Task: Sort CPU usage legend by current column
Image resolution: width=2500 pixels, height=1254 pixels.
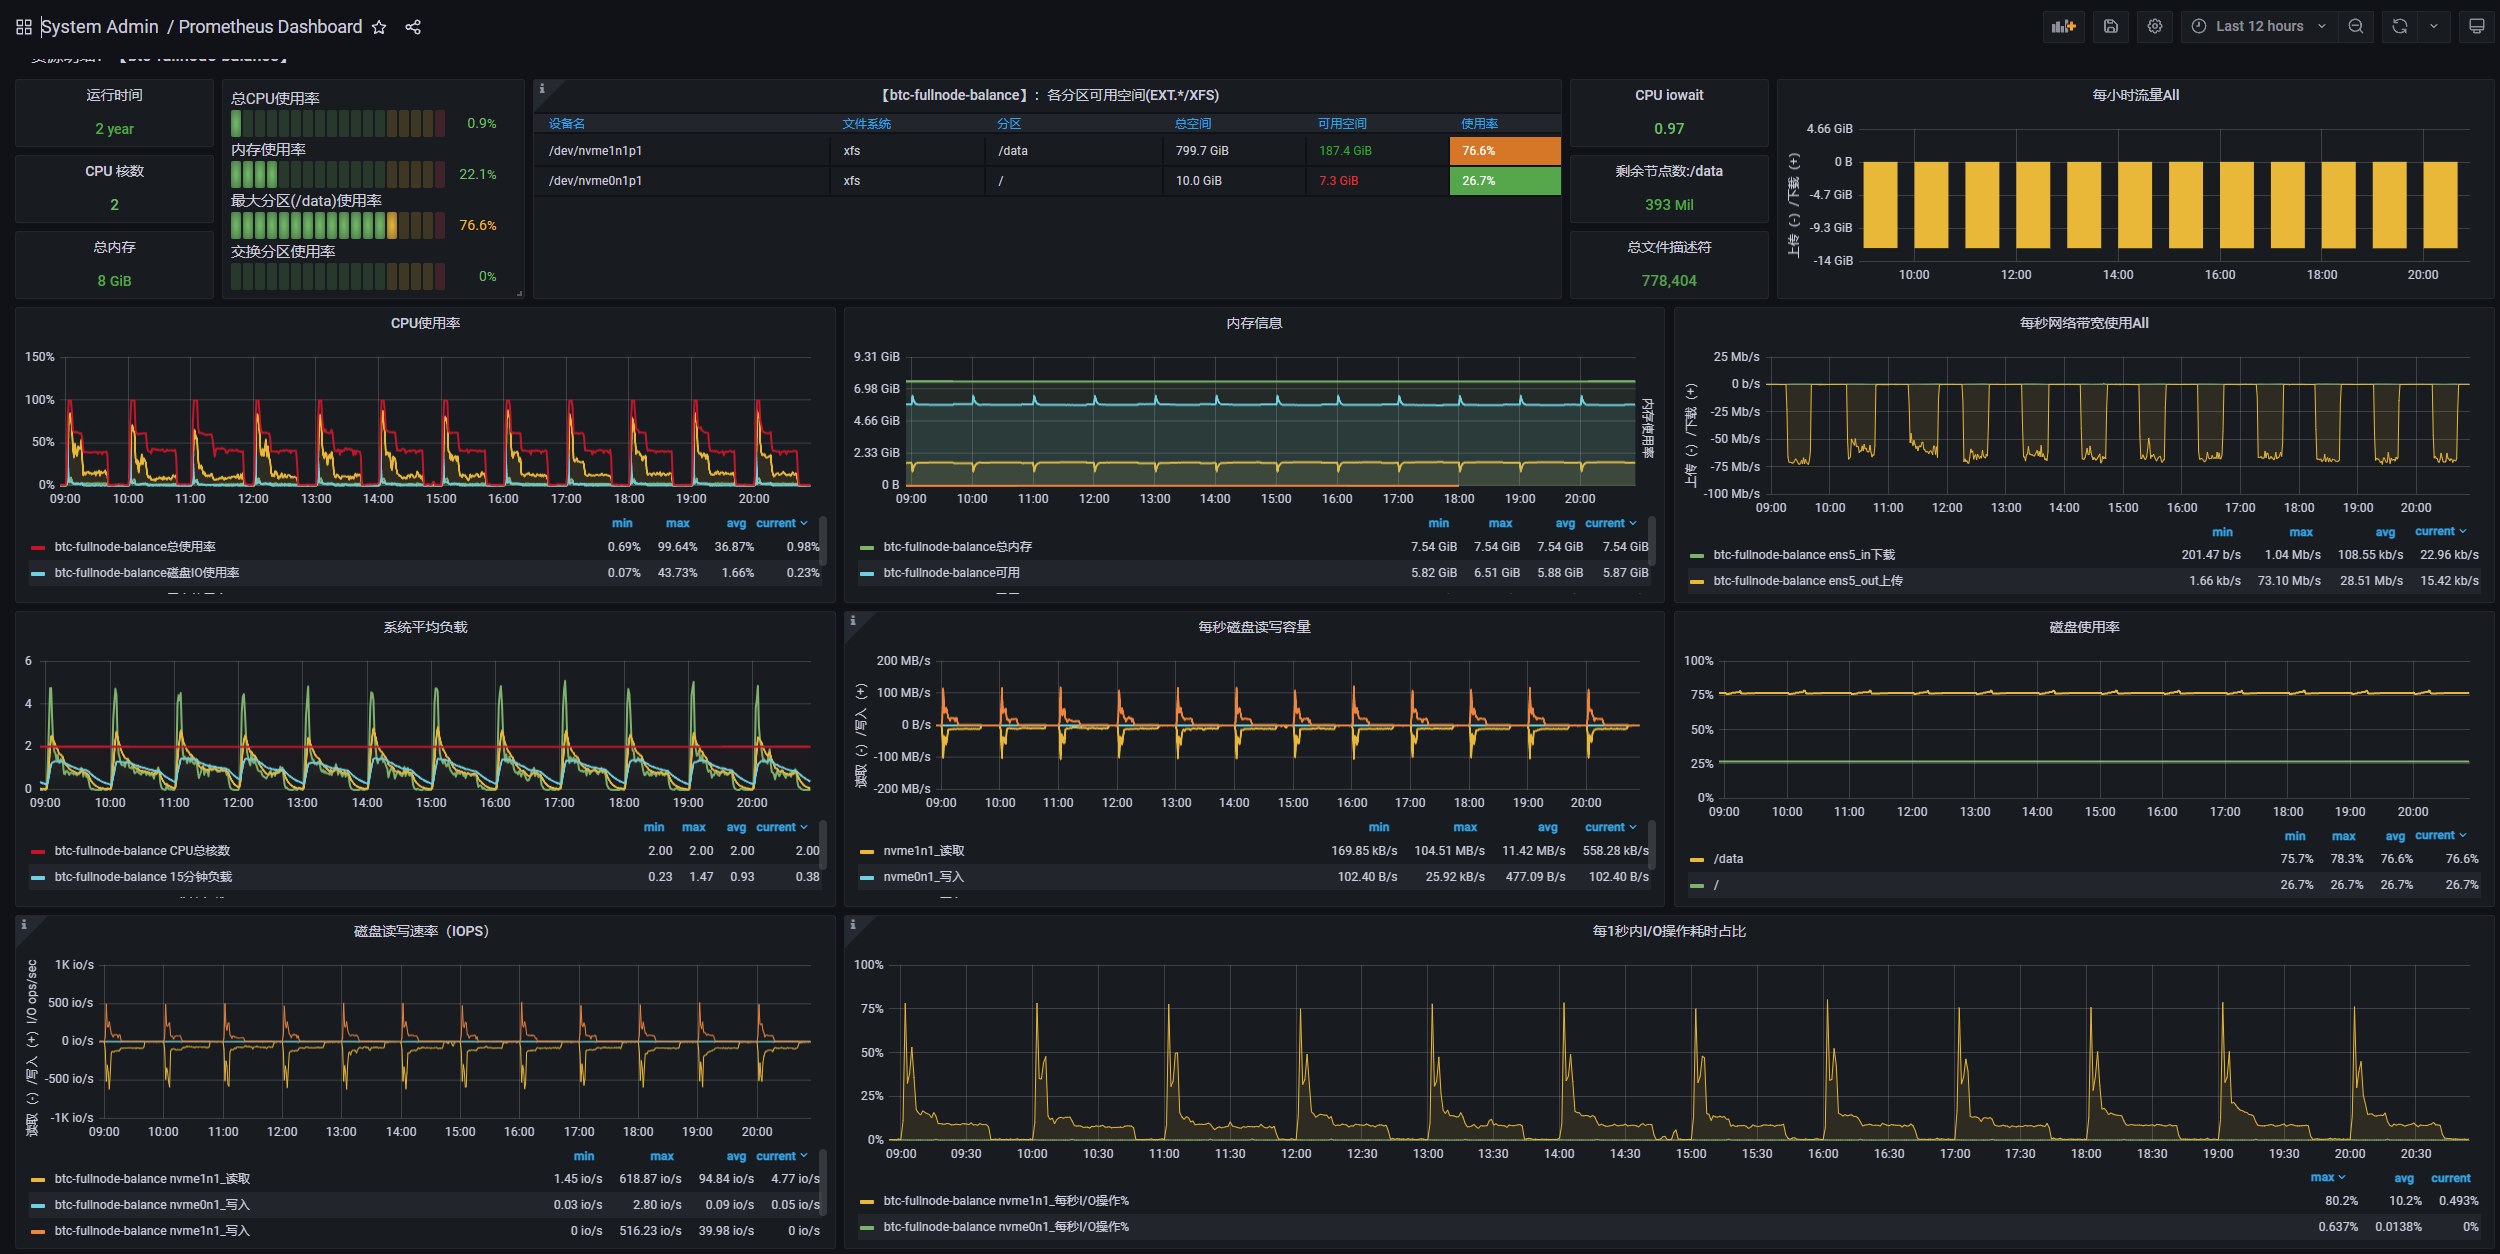Action: [x=781, y=523]
